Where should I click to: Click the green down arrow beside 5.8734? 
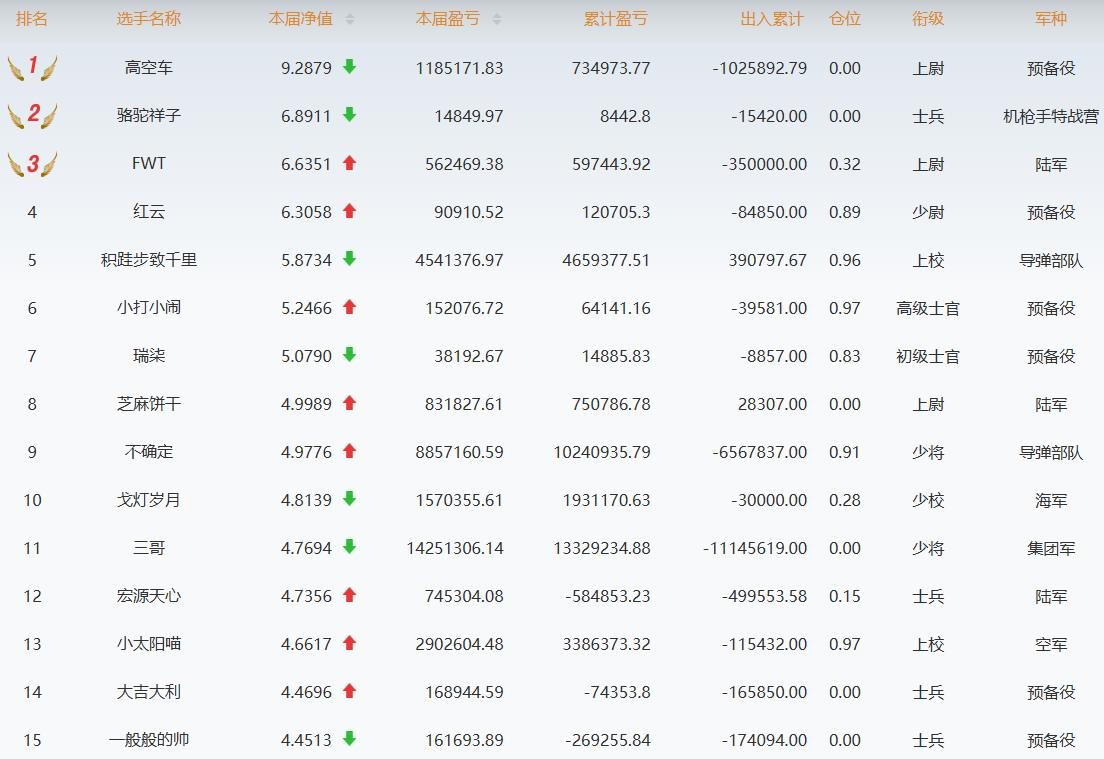[349, 259]
